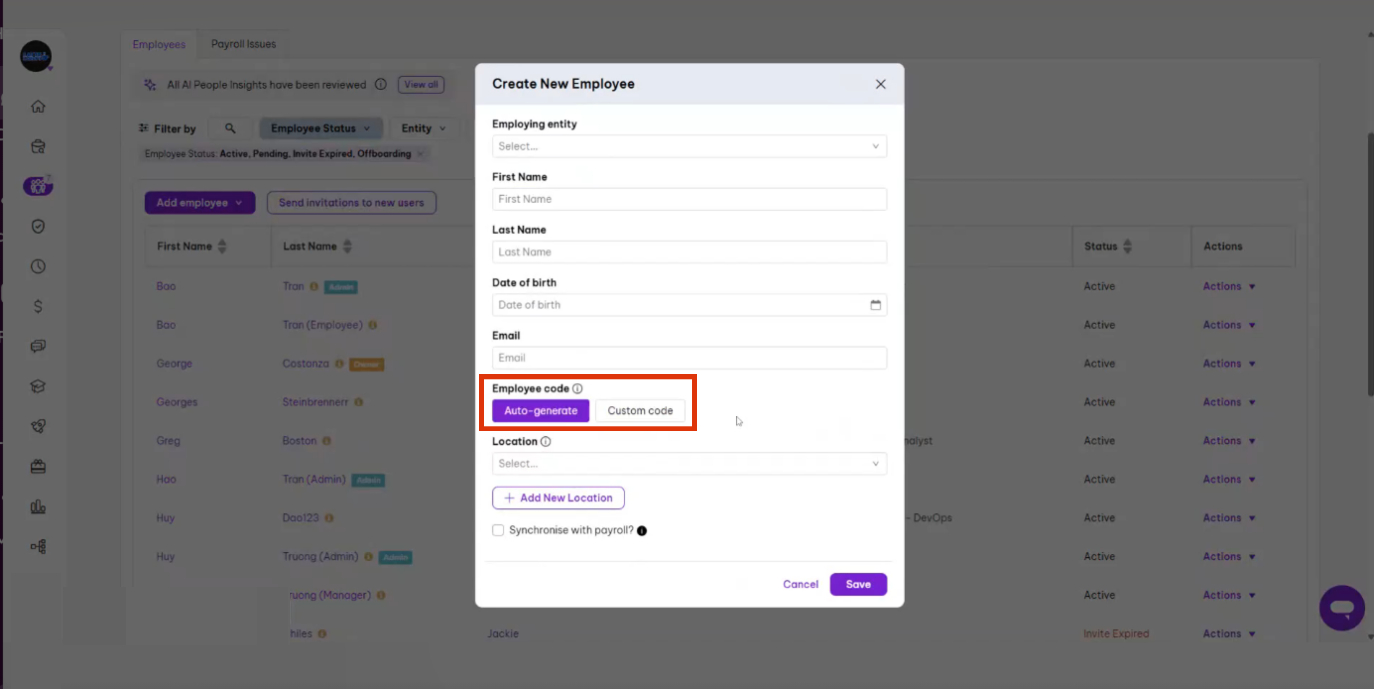
Task: Click the calendar icon in Date of birth
Action: pos(875,305)
